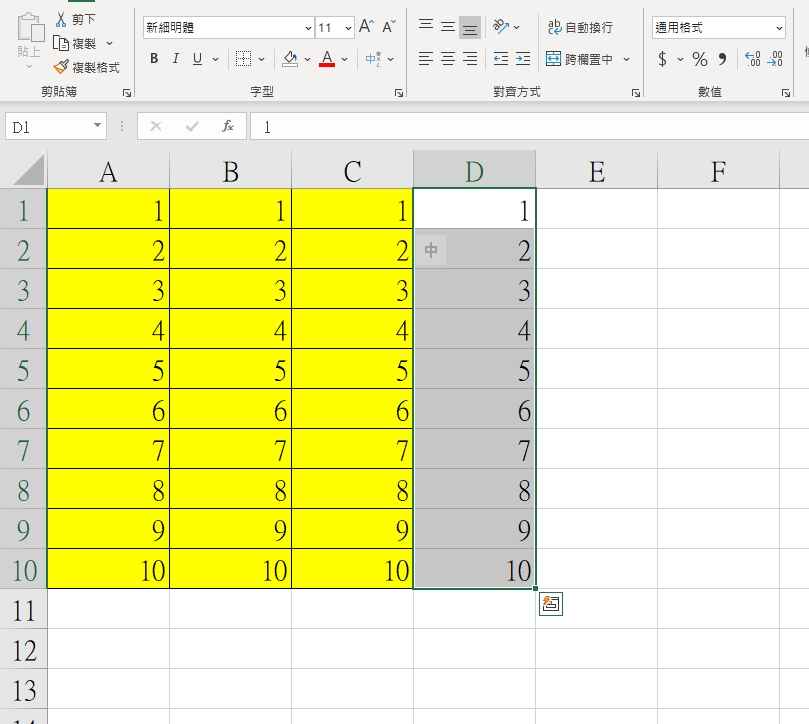Apply the comma style format

tap(722, 59)
